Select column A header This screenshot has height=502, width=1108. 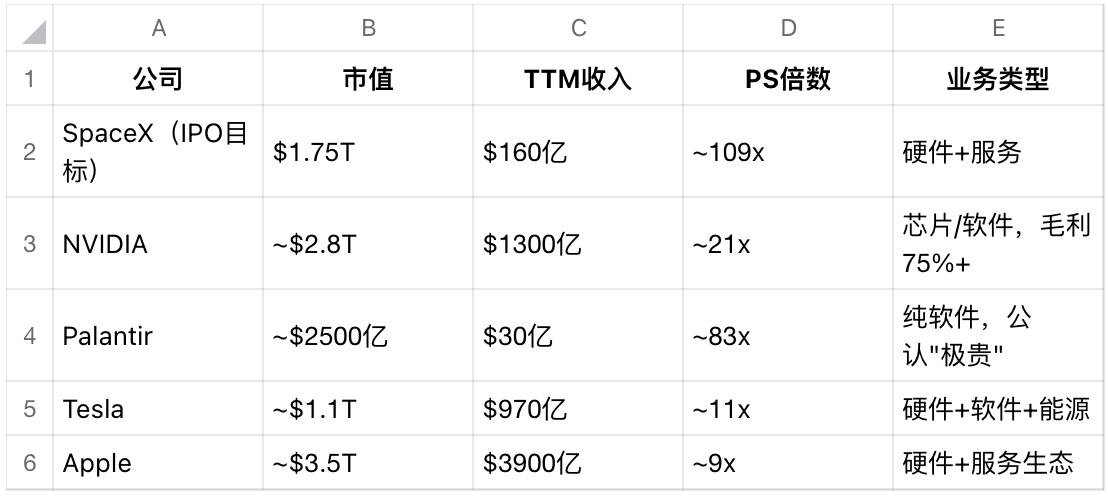click(x=158, y=29)
